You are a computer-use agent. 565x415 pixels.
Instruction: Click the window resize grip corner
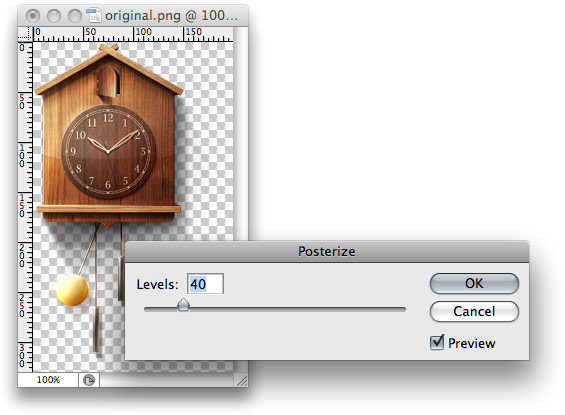click(x=241, y=380)
